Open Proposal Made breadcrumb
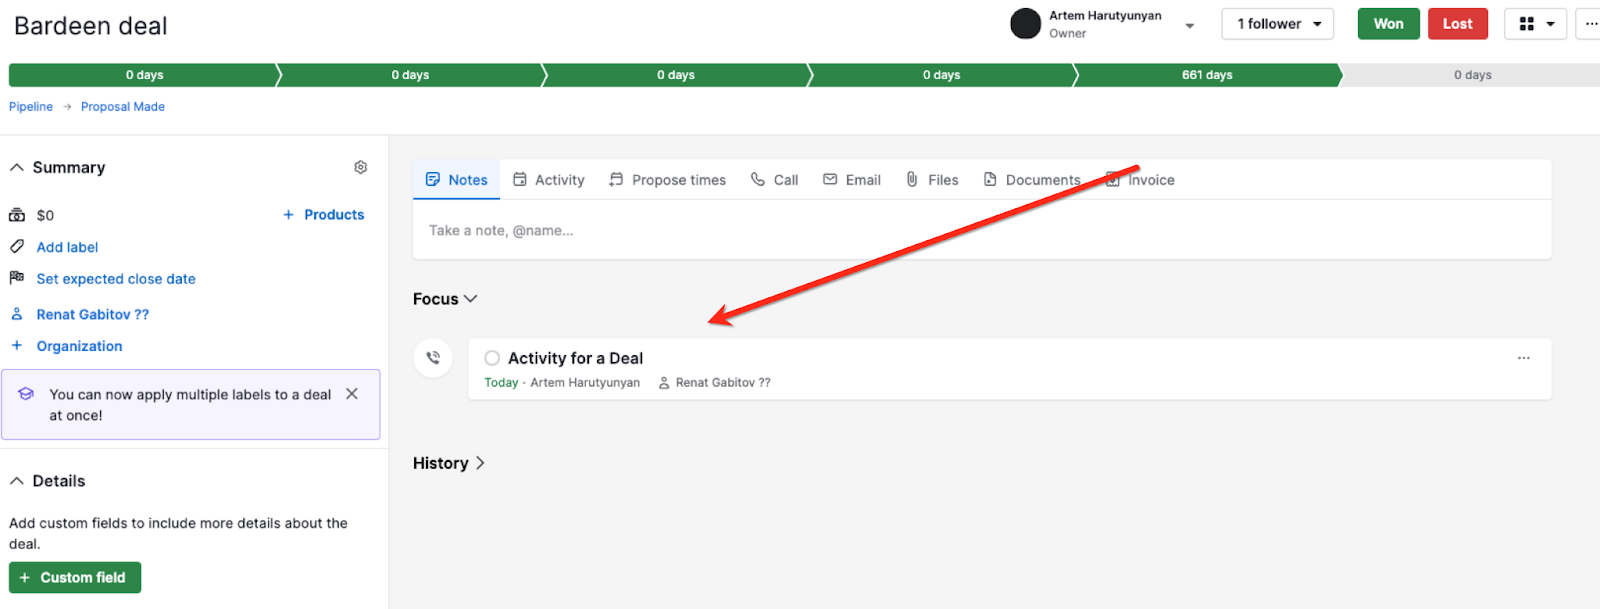The height and width of the screenshot is (609, 1600). click(123, 107)
